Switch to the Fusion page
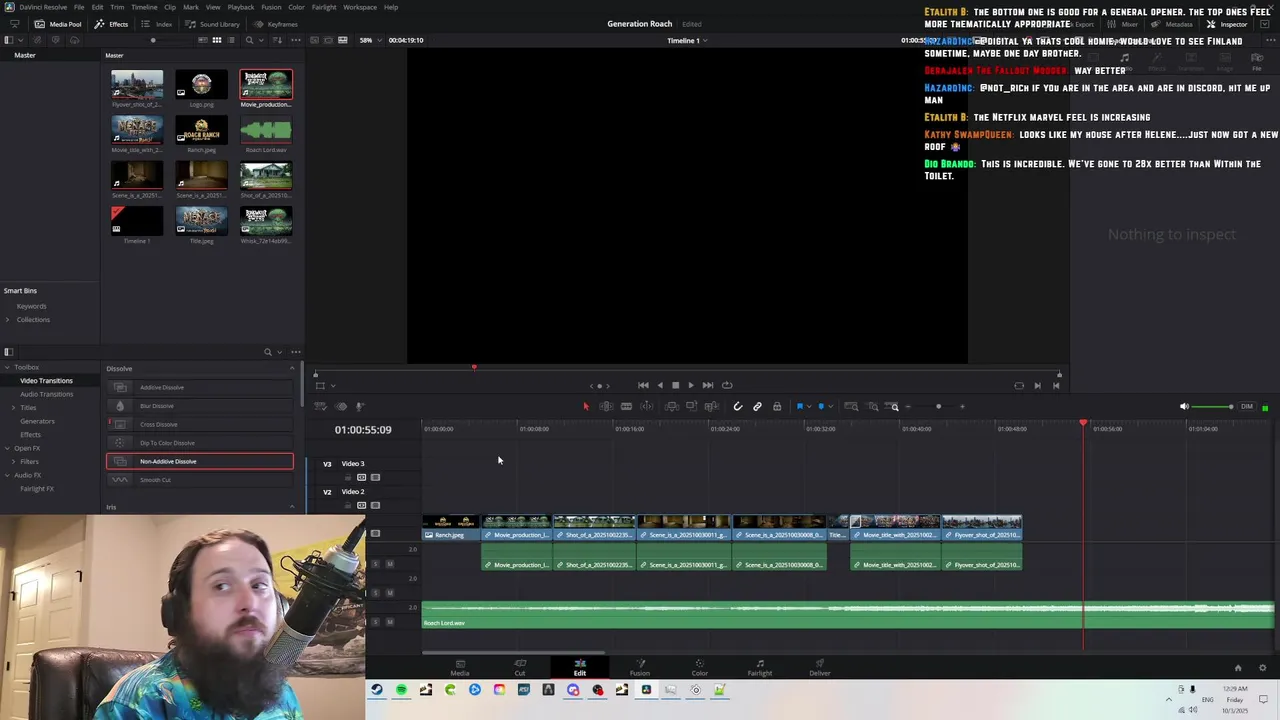1280x720 pixels. click(x=640, y=667)
